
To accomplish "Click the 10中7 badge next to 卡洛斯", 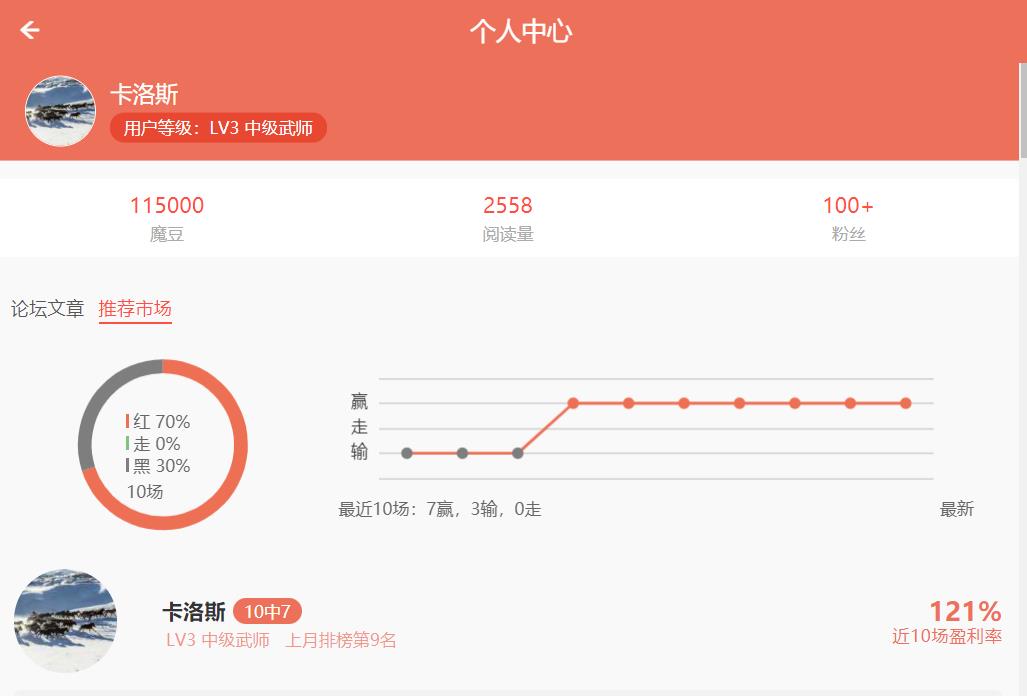I will point(267,612).
